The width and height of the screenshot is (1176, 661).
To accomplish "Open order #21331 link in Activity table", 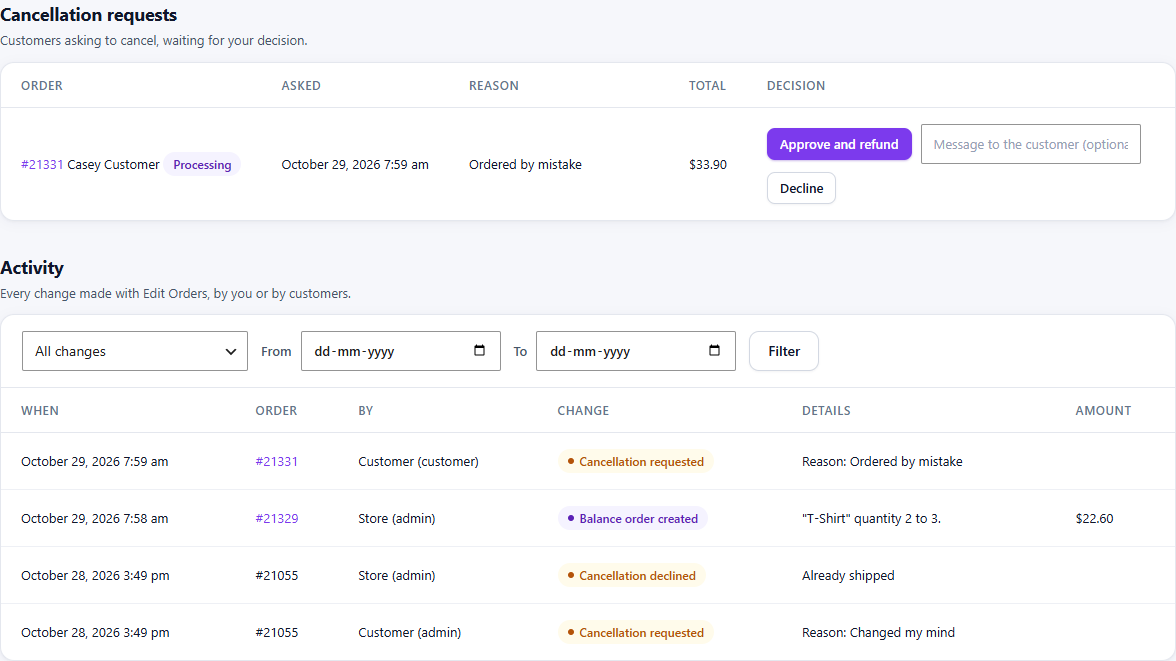I will [x=277, y=461].
